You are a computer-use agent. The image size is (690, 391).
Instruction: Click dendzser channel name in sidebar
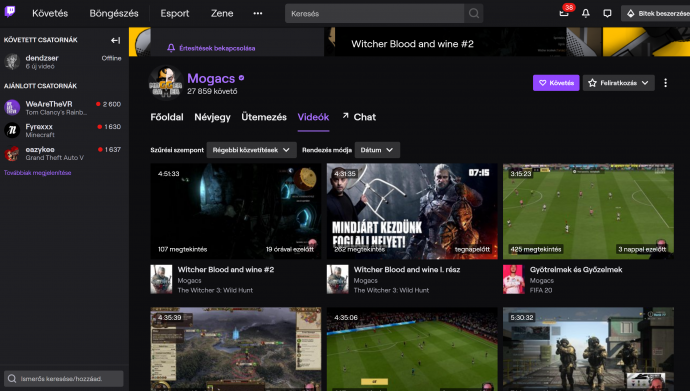42,58
